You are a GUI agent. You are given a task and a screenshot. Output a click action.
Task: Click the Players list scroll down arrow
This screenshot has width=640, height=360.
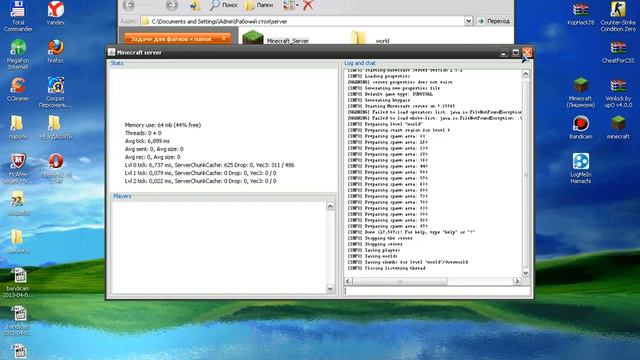click(x=330, y=289)
